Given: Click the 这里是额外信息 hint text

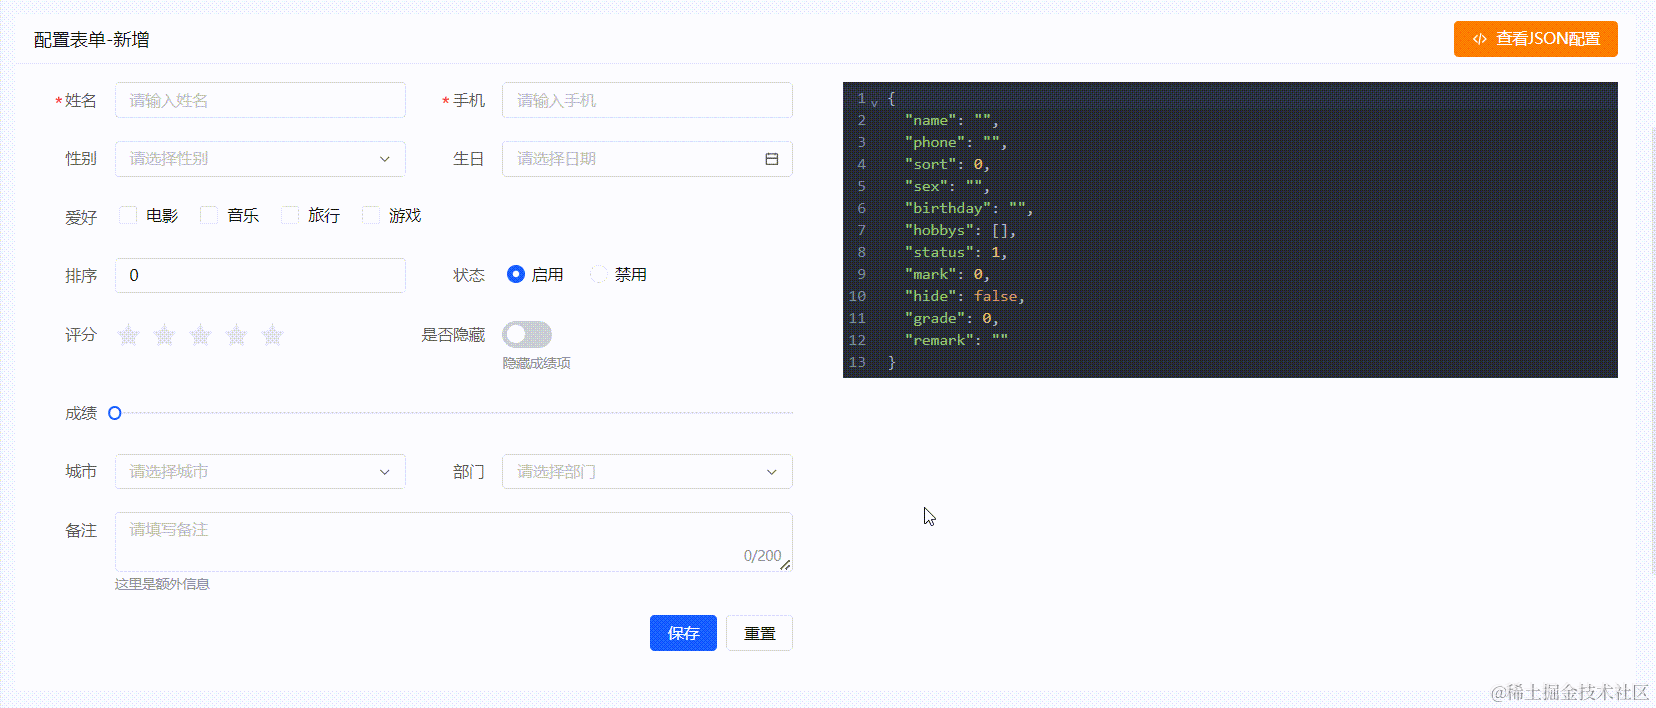Looking at the screenshot, I should [162, 584].
